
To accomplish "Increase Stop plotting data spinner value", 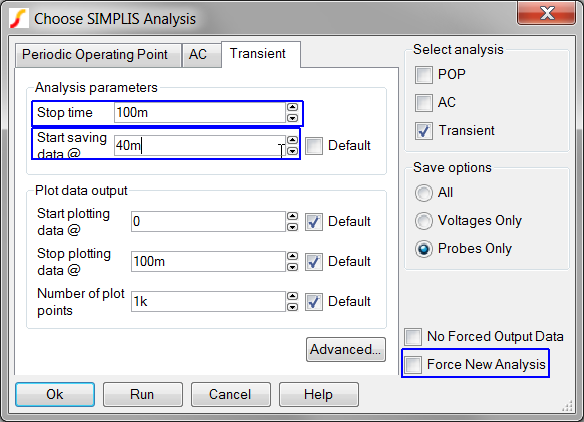I will pos(292,256).
